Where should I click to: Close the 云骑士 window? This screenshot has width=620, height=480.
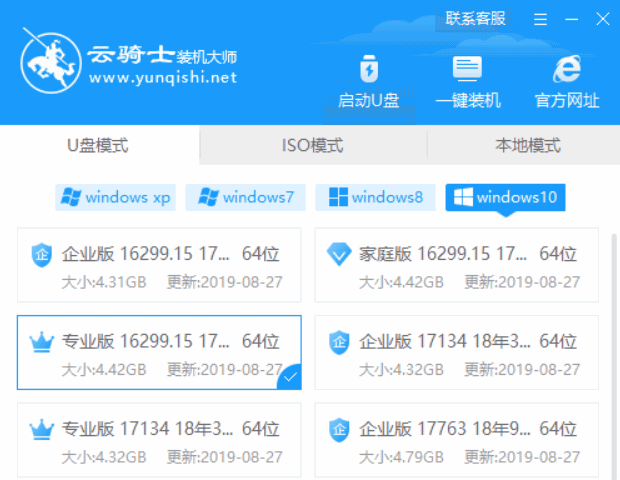603,19
